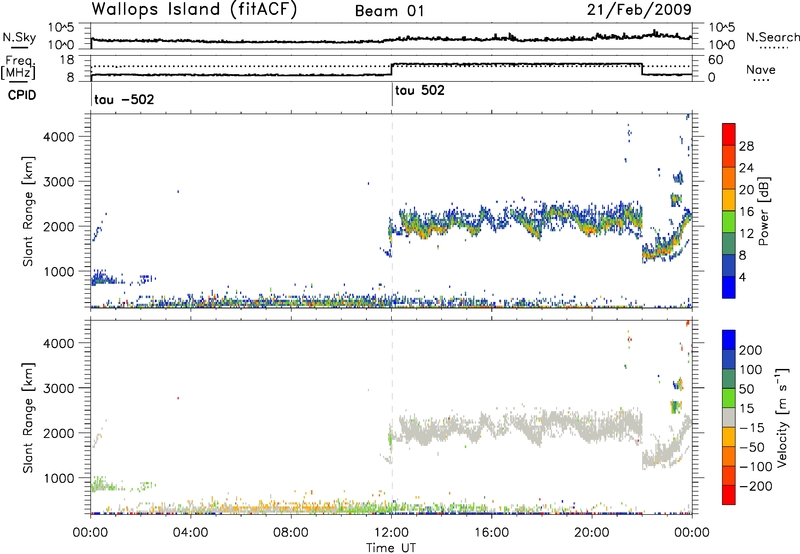Select the 'tau -502' CPID annotation
The width and height of the screenshot is (800, 554).
124,99
